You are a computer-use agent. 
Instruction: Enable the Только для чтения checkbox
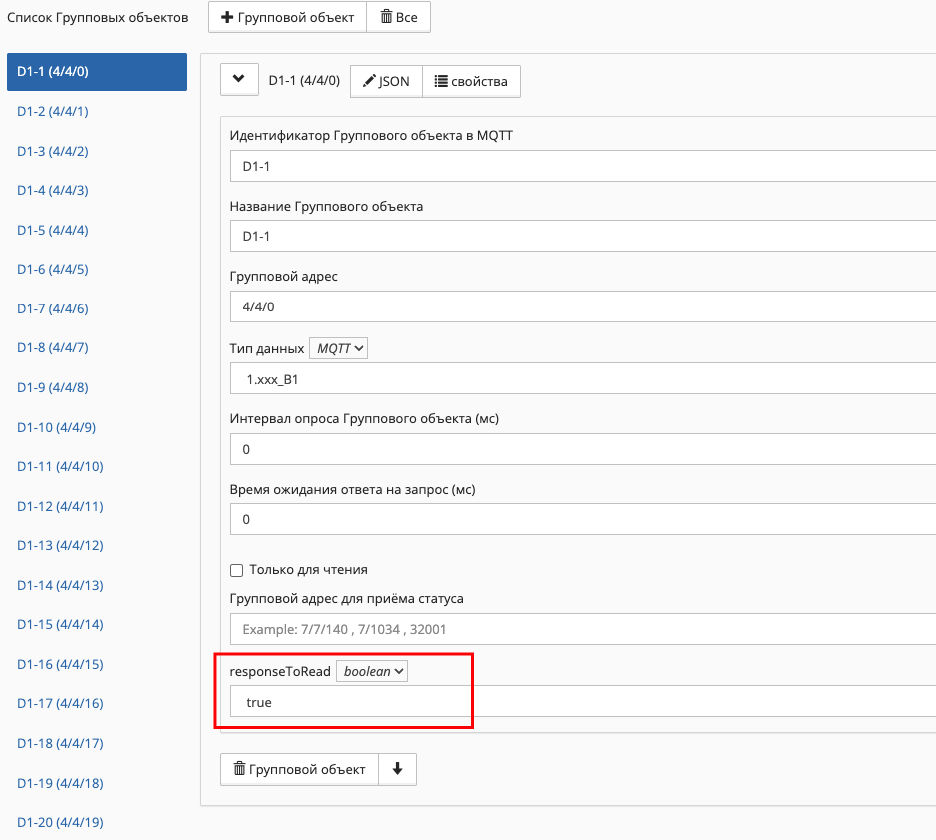tap(237, 570)
